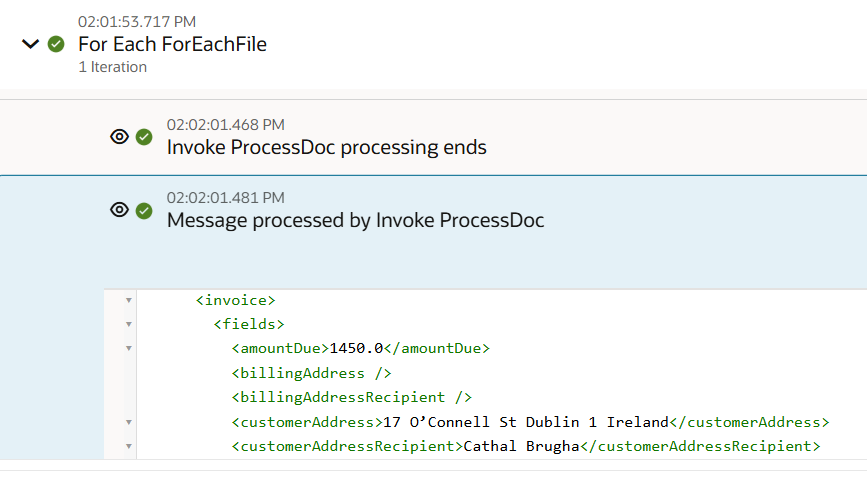Fold the amountDue line arrow
Image resolution: width=867 pixels, height=479 pixels.
click(x=128, y=348)
